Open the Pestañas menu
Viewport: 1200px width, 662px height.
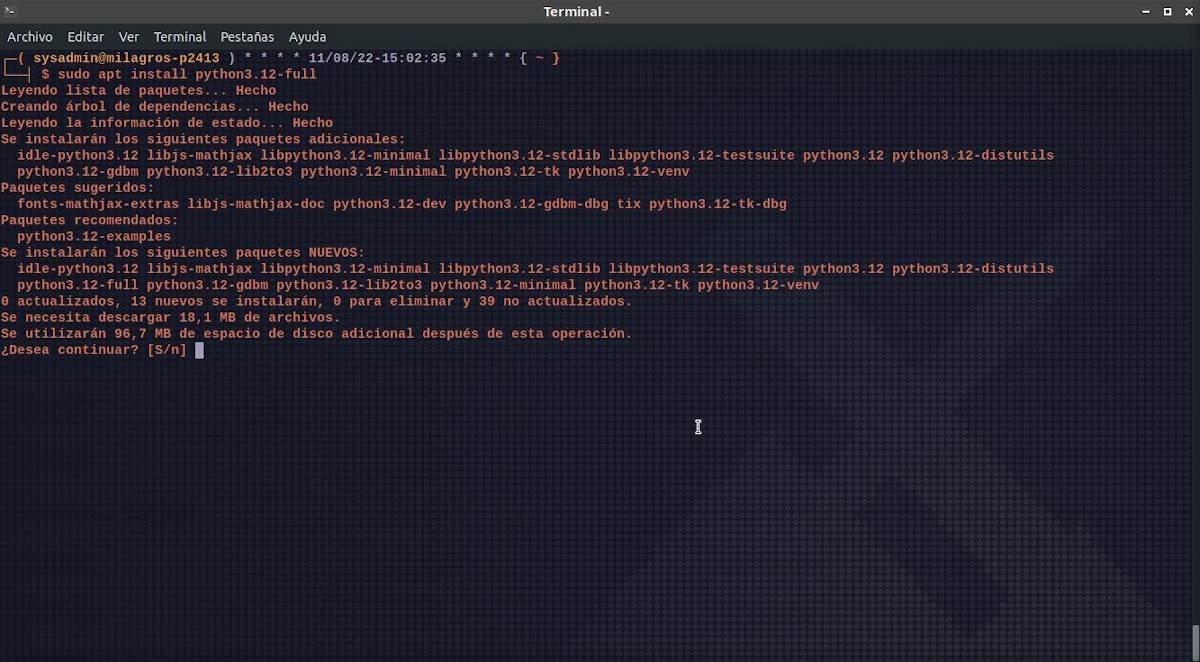click(x=247, y=36)
